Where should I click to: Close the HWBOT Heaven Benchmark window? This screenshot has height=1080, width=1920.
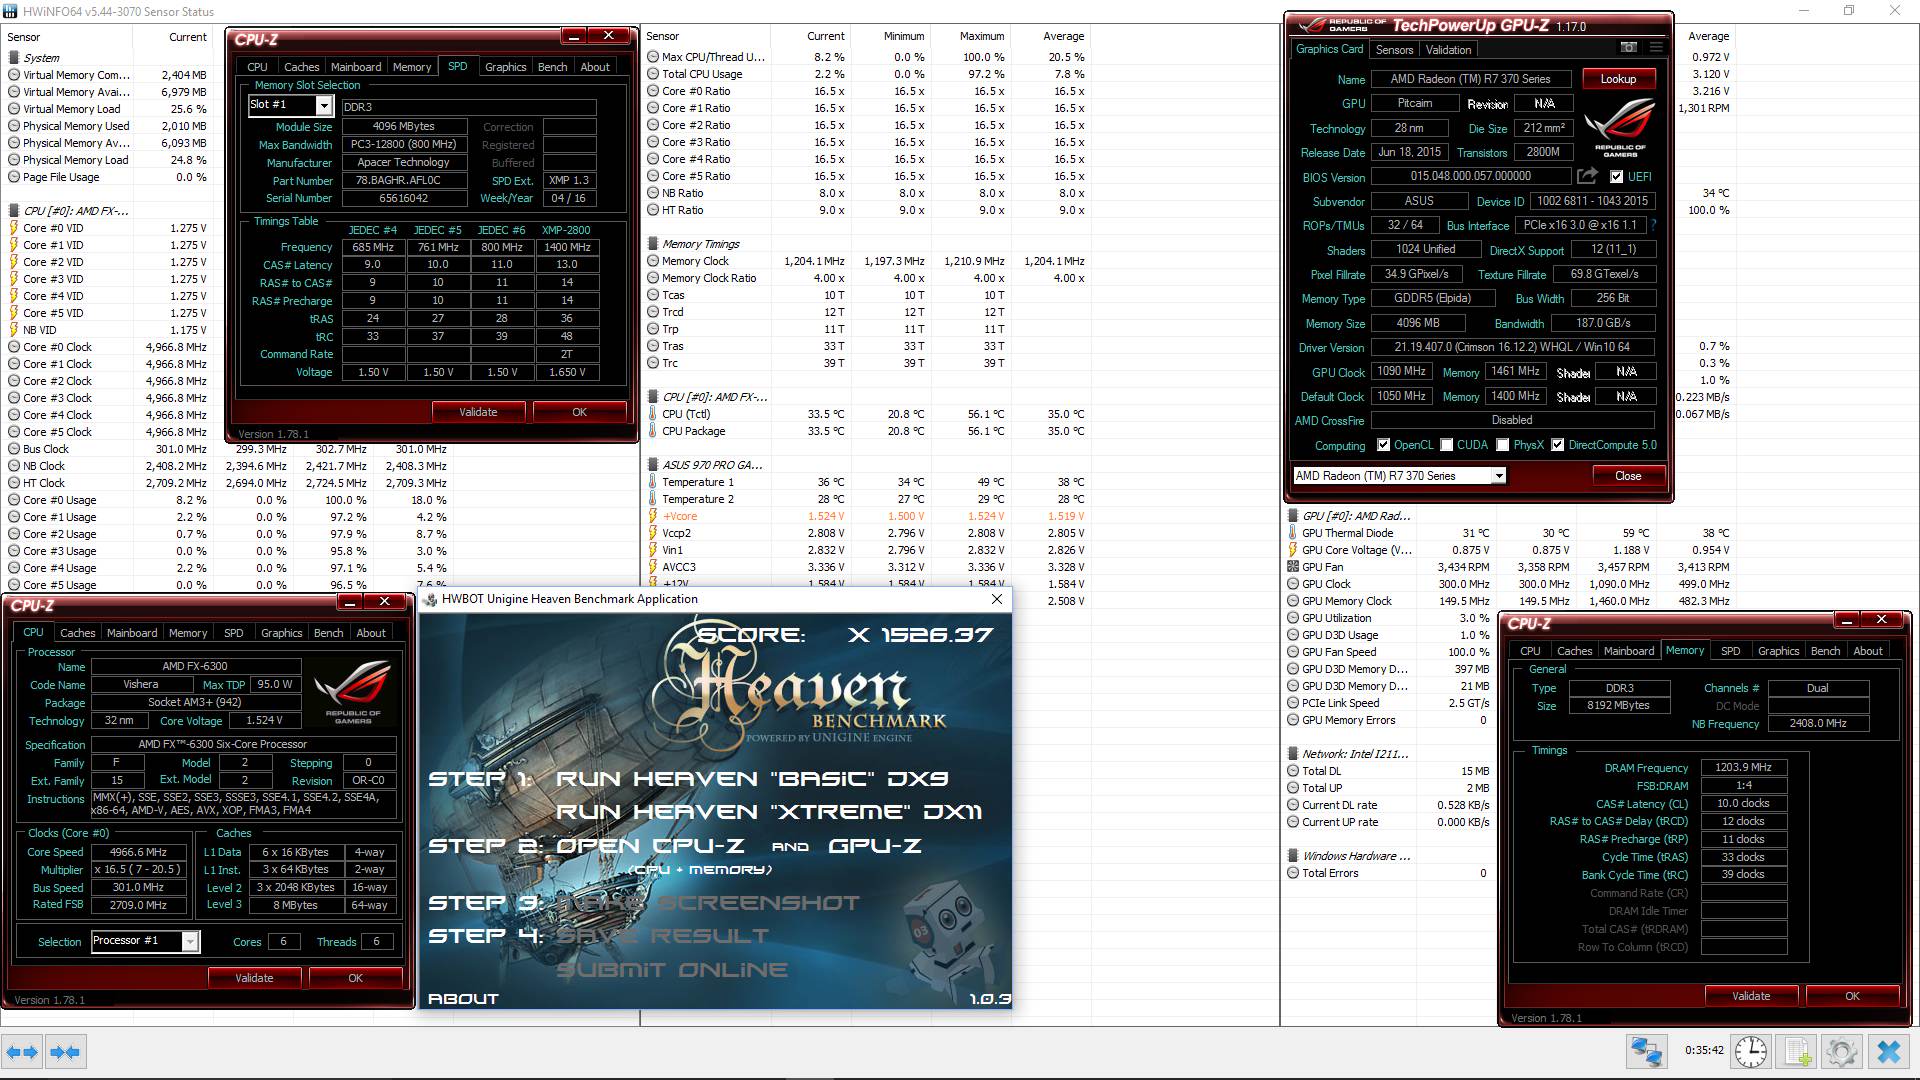[x=996, y=599]
